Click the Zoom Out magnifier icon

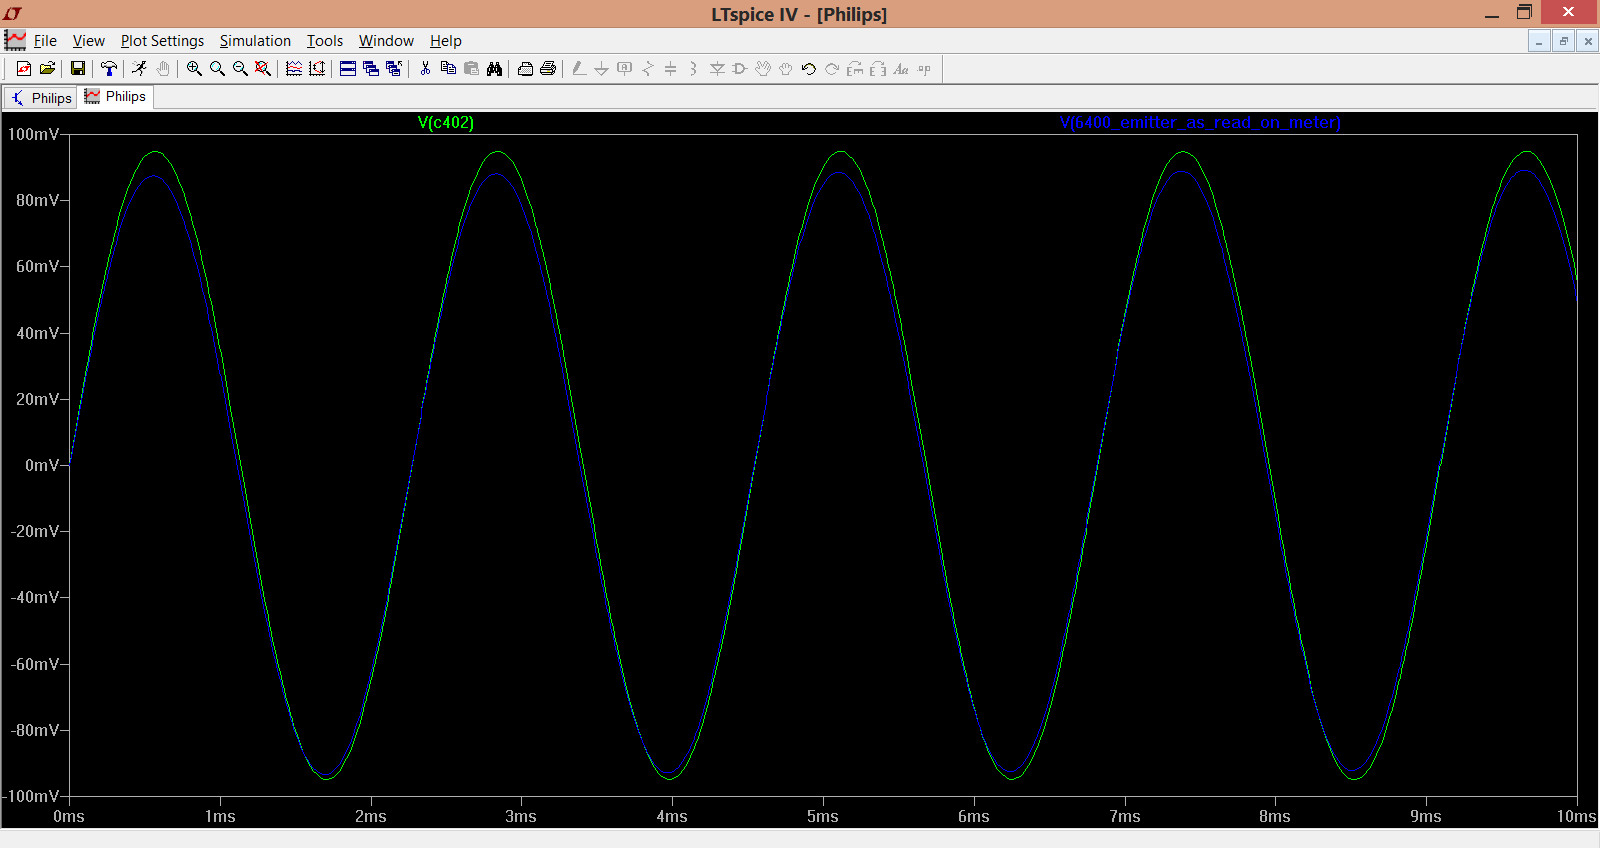[x=240, y=68]
